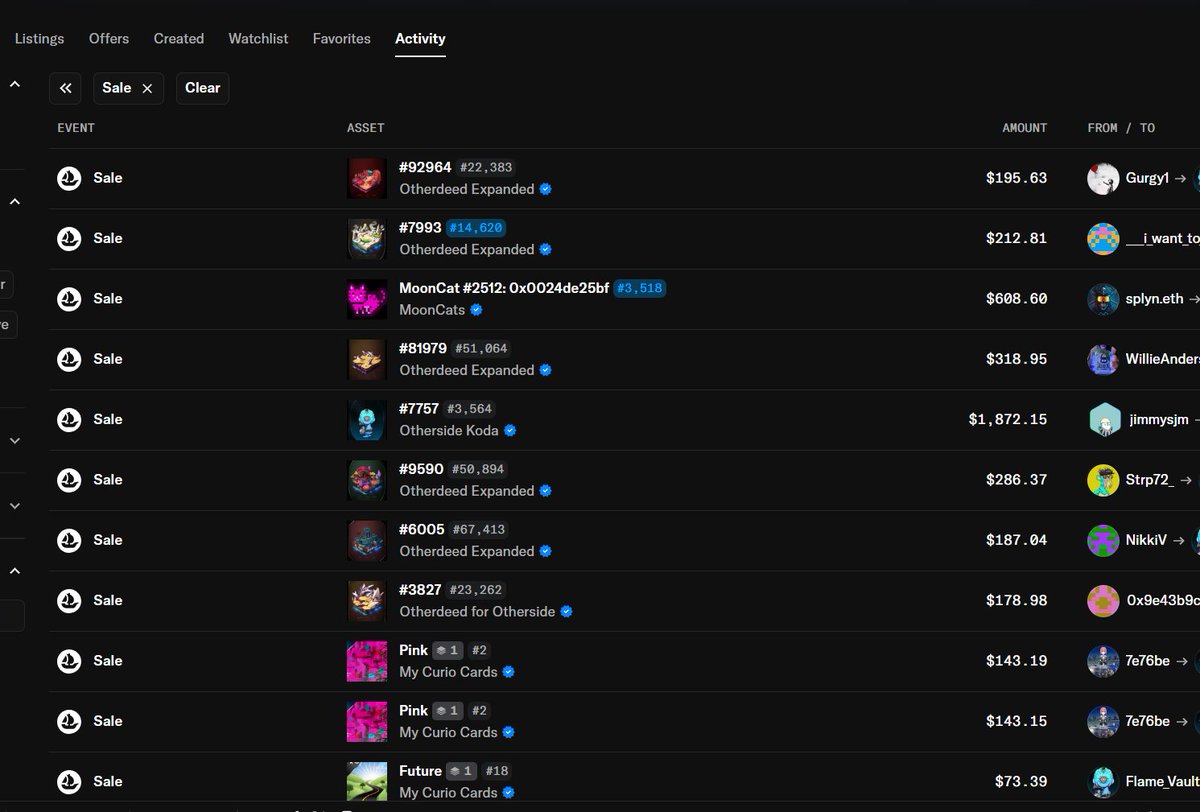Open asset #92964 title link

coord(425,167)
